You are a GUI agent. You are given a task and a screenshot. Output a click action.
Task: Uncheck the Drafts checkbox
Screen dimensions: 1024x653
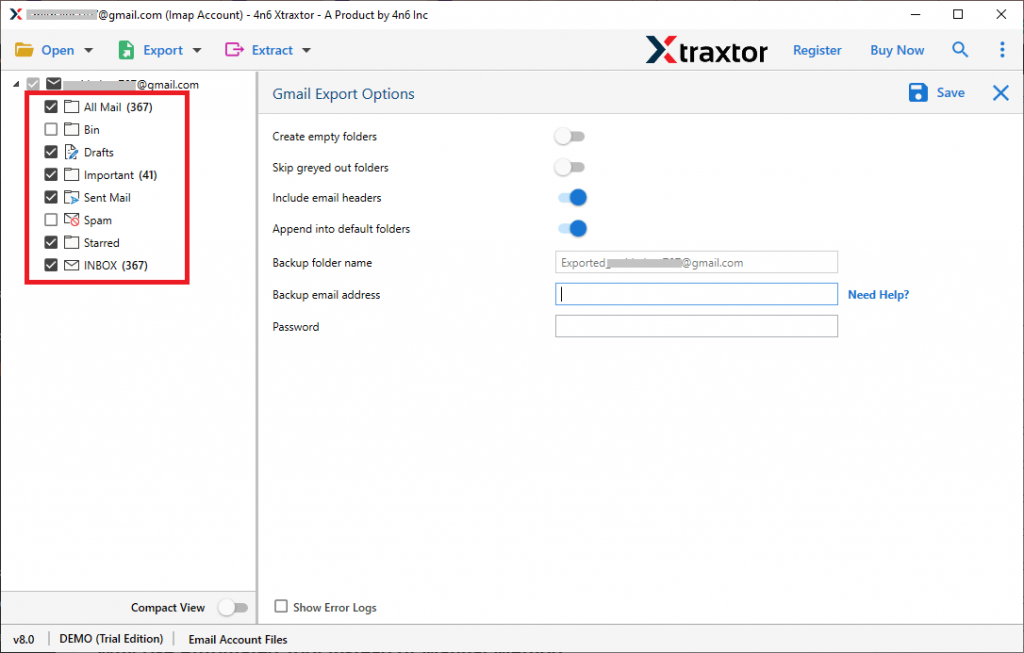[x=51, y=152]
